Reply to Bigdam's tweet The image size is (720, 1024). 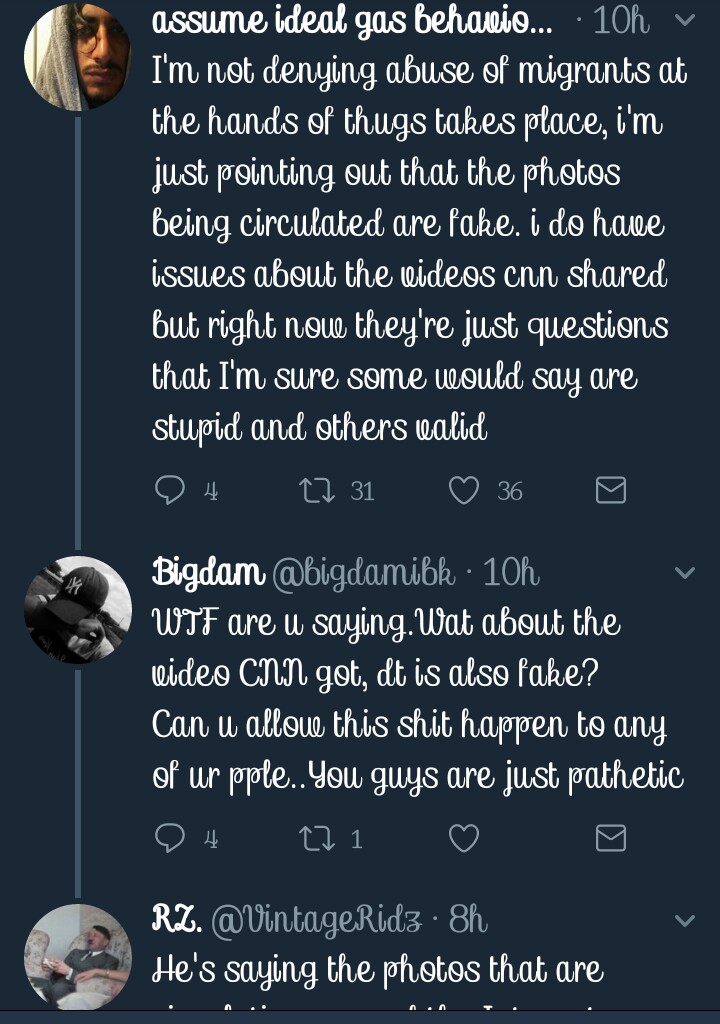click(170, 838)
